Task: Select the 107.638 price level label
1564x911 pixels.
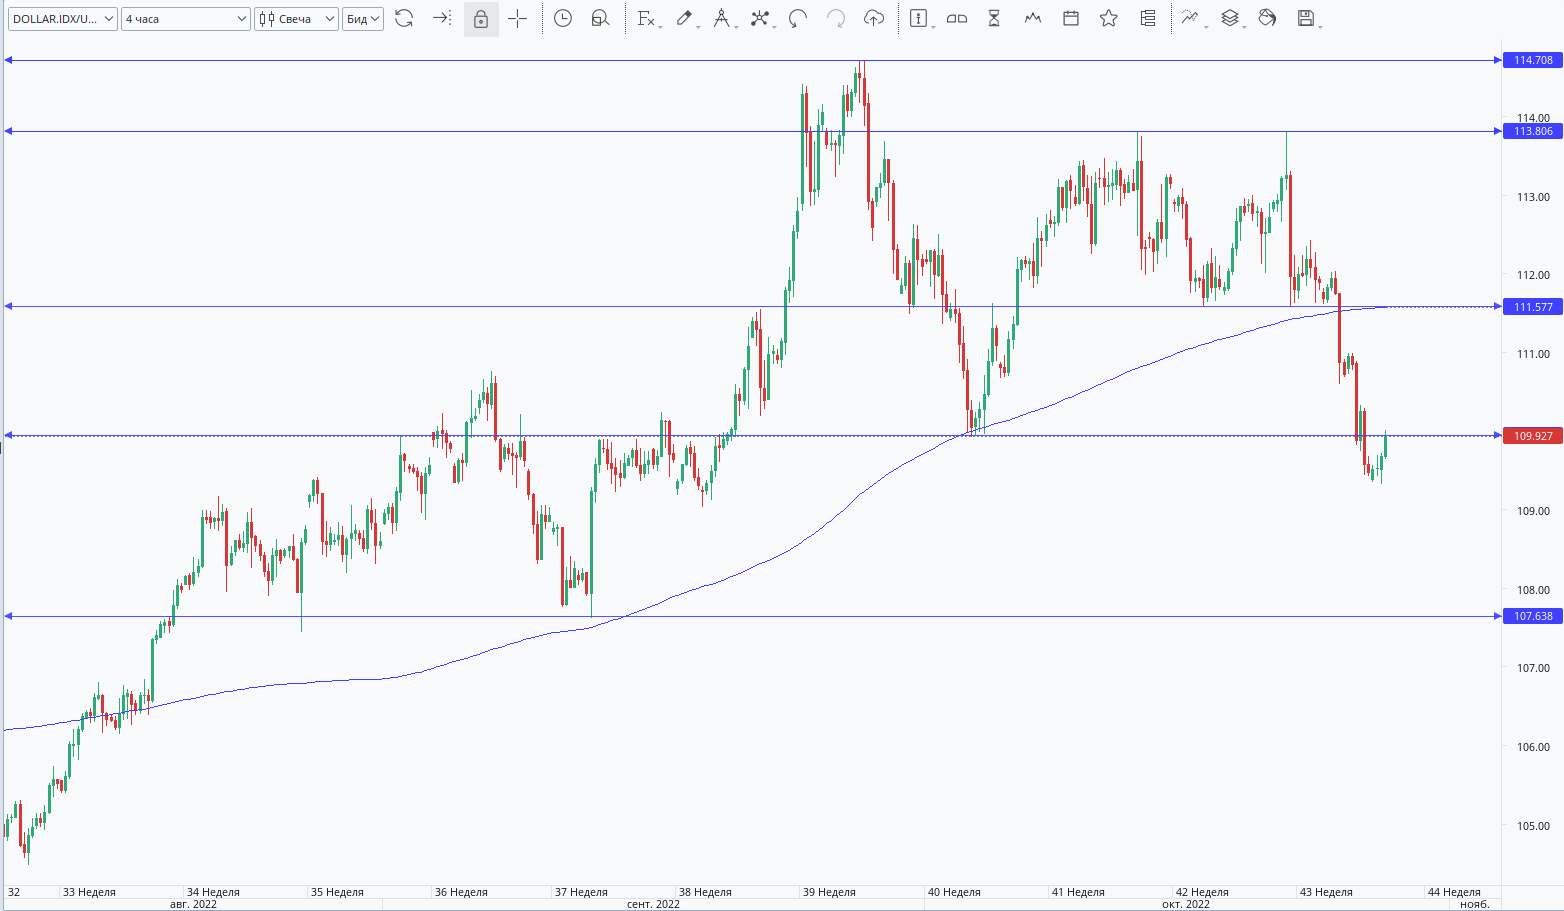Action: tap(1532, 616)
